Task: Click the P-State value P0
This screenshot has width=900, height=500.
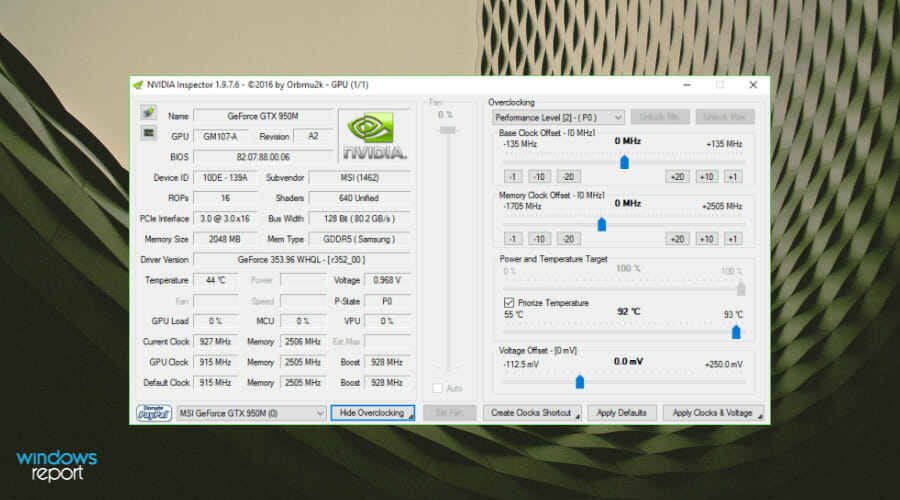Action: pyautogui.click(x=387, y=301)
